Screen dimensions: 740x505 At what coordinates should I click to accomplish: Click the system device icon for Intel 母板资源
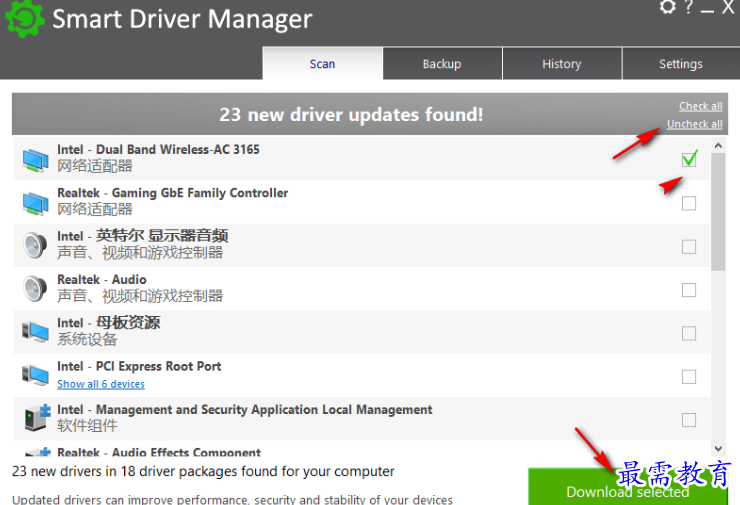coord(35,331)
